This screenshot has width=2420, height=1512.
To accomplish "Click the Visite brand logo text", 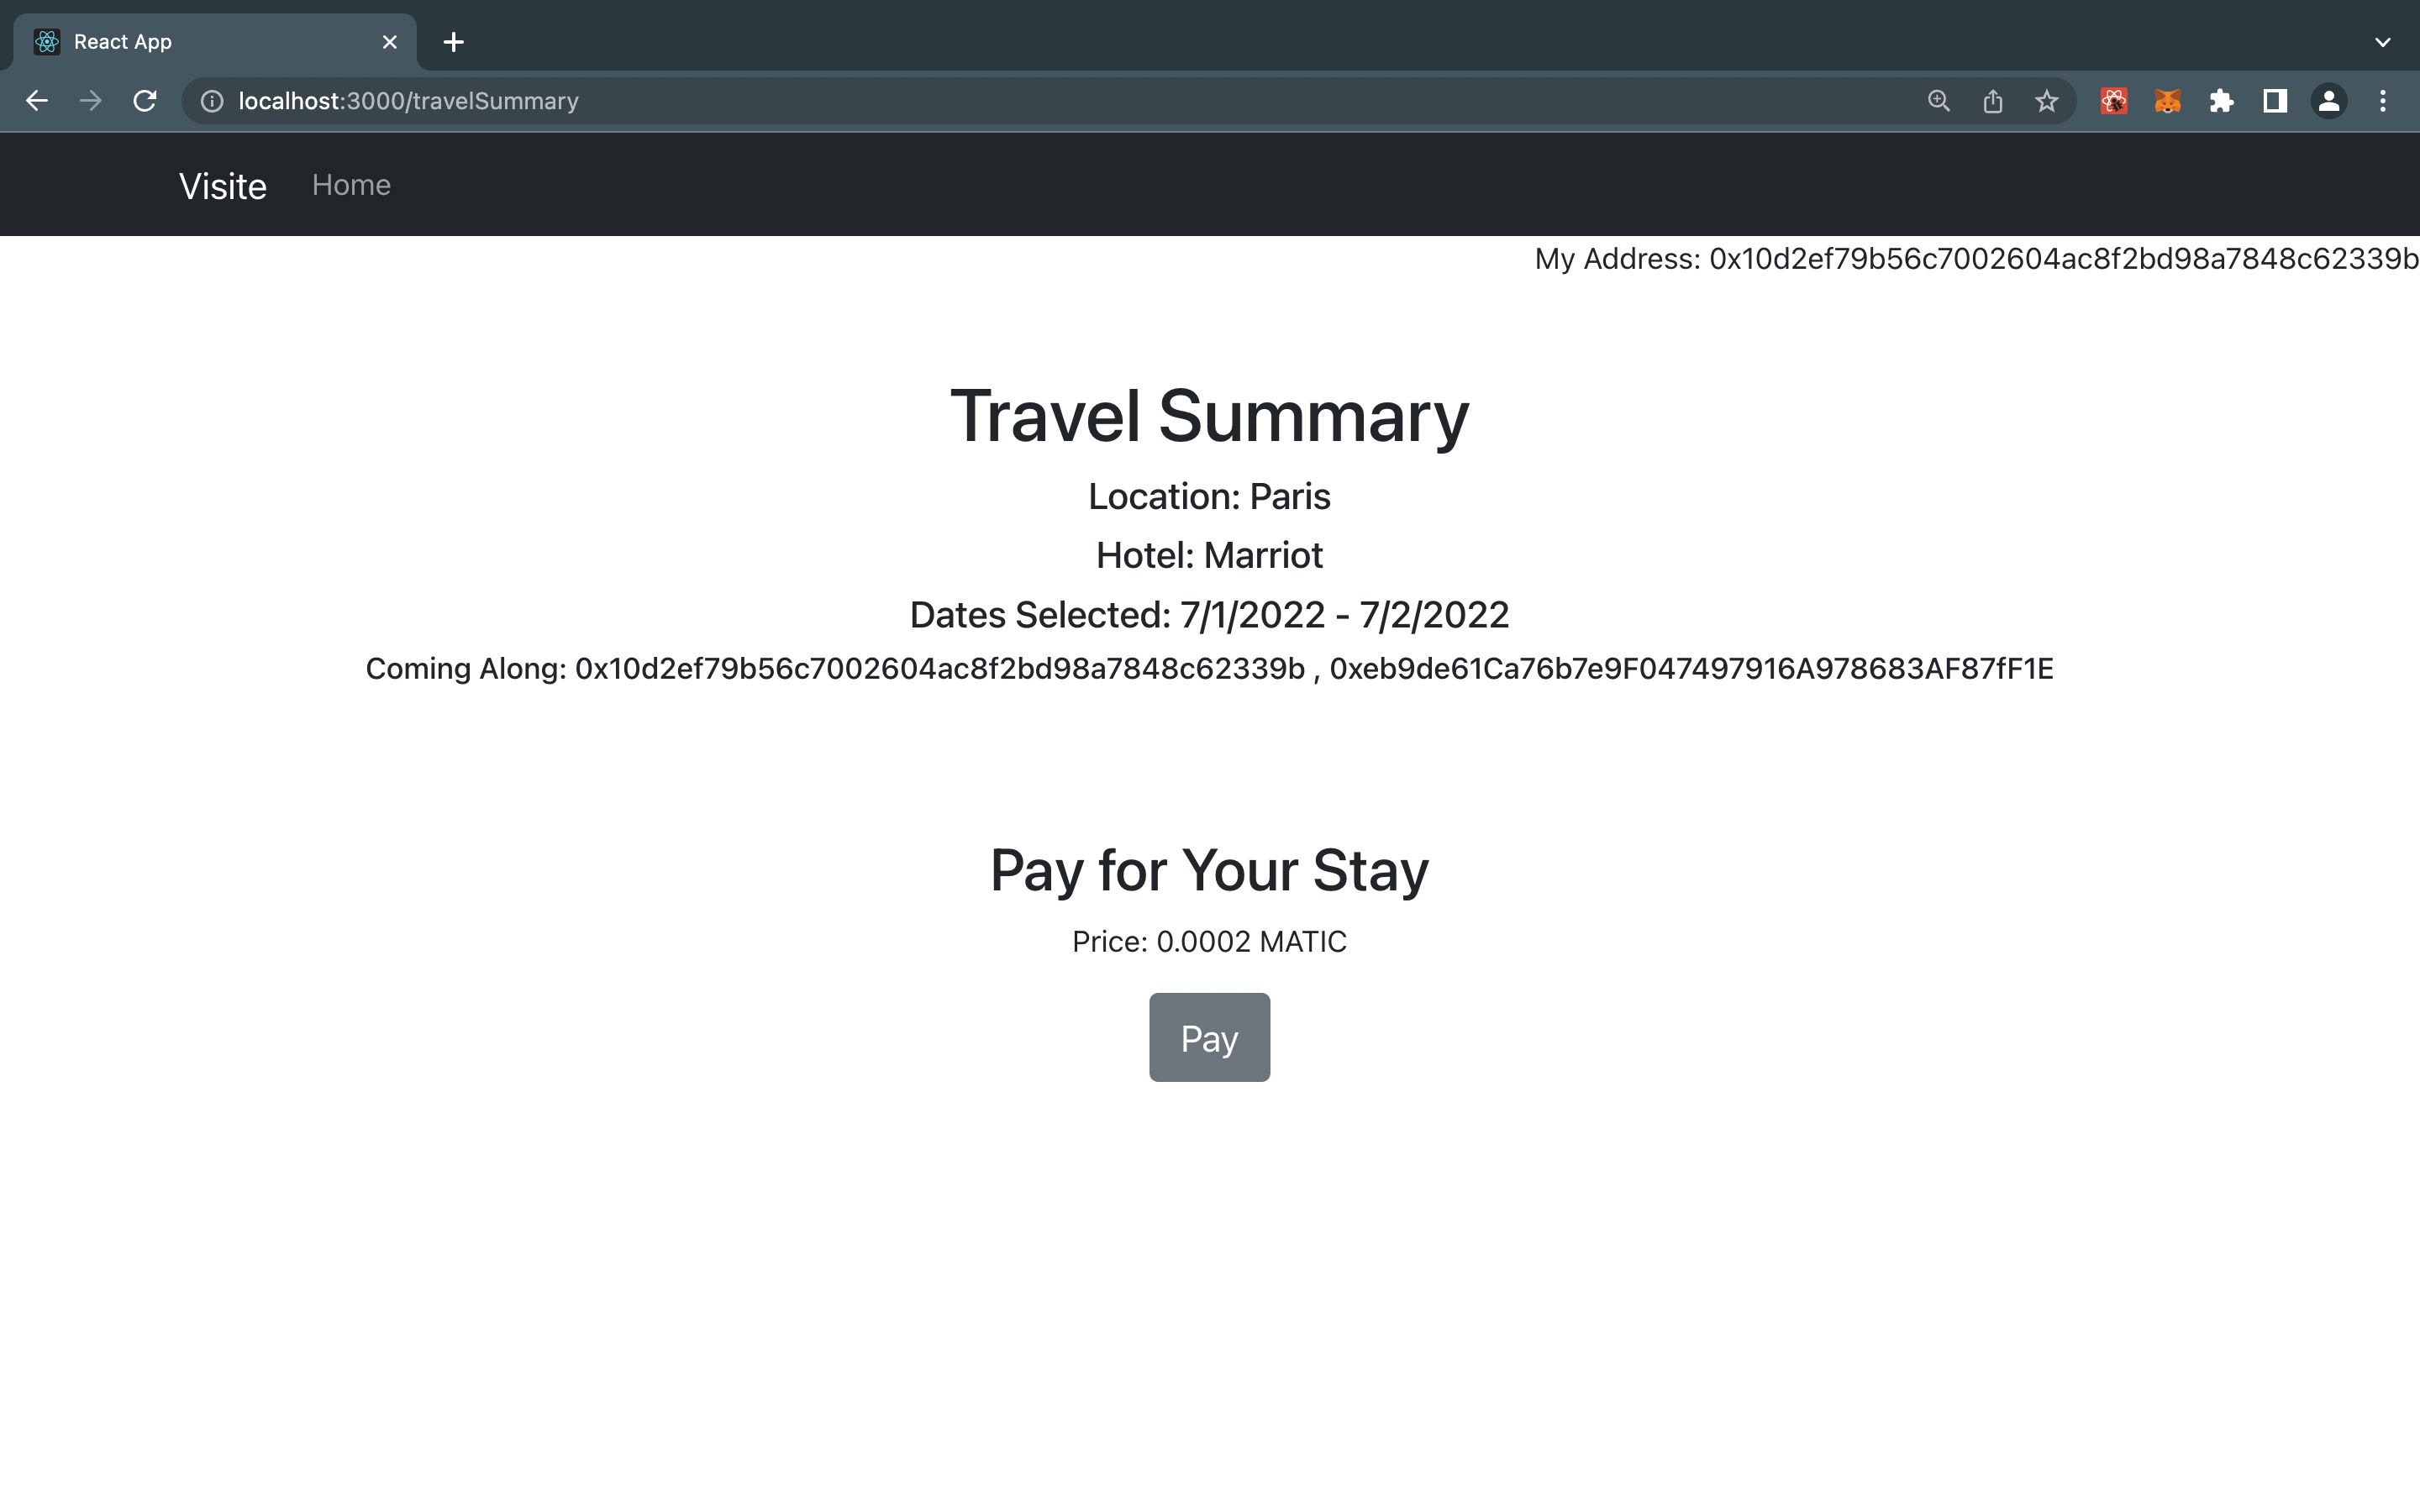I will pos(223,186).
